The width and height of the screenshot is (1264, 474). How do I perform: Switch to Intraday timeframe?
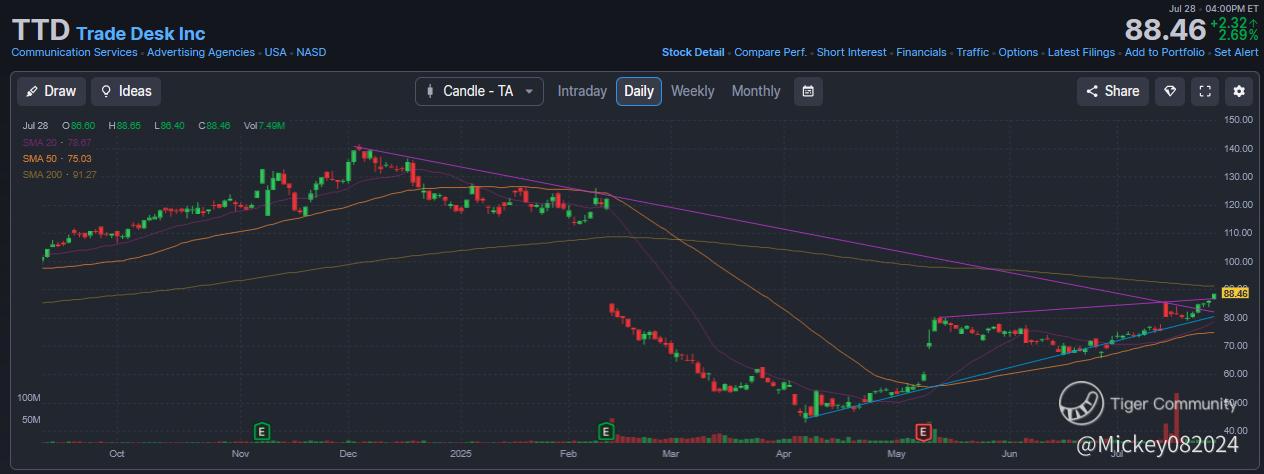pyautogui.click(x=582, y=91)
